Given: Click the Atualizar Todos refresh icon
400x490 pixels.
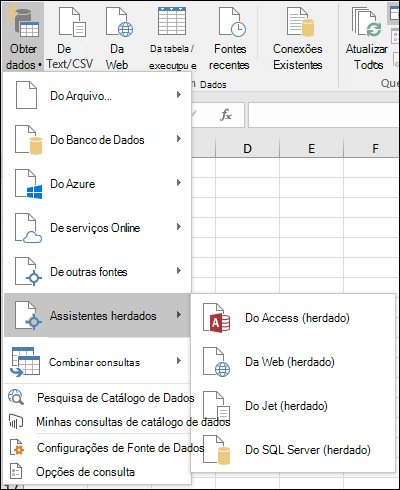Looking at the screenshot, I should point(366,22).
